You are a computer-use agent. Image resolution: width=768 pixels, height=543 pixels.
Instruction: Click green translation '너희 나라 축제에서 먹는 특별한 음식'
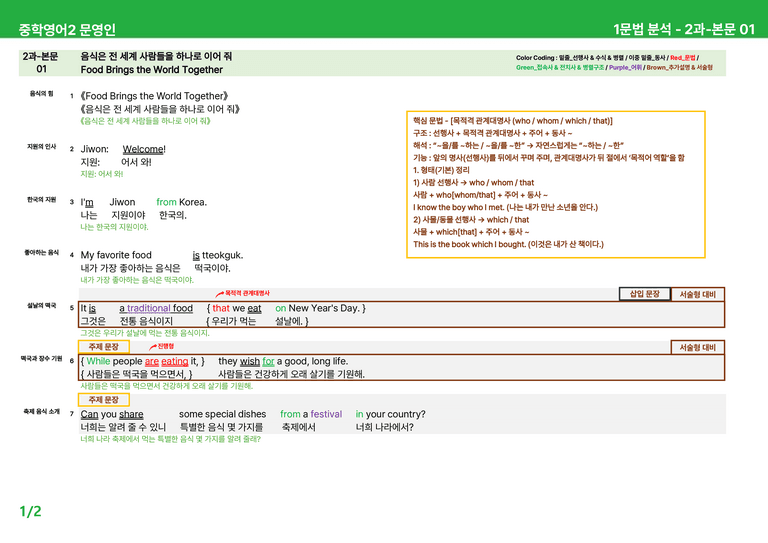[x=170, y=439]
